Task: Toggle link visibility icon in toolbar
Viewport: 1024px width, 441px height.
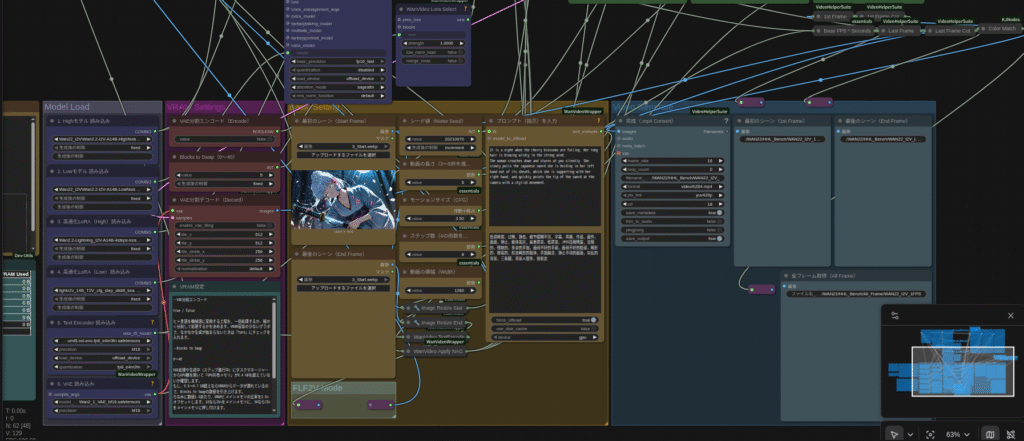Action: [1011, 434]
